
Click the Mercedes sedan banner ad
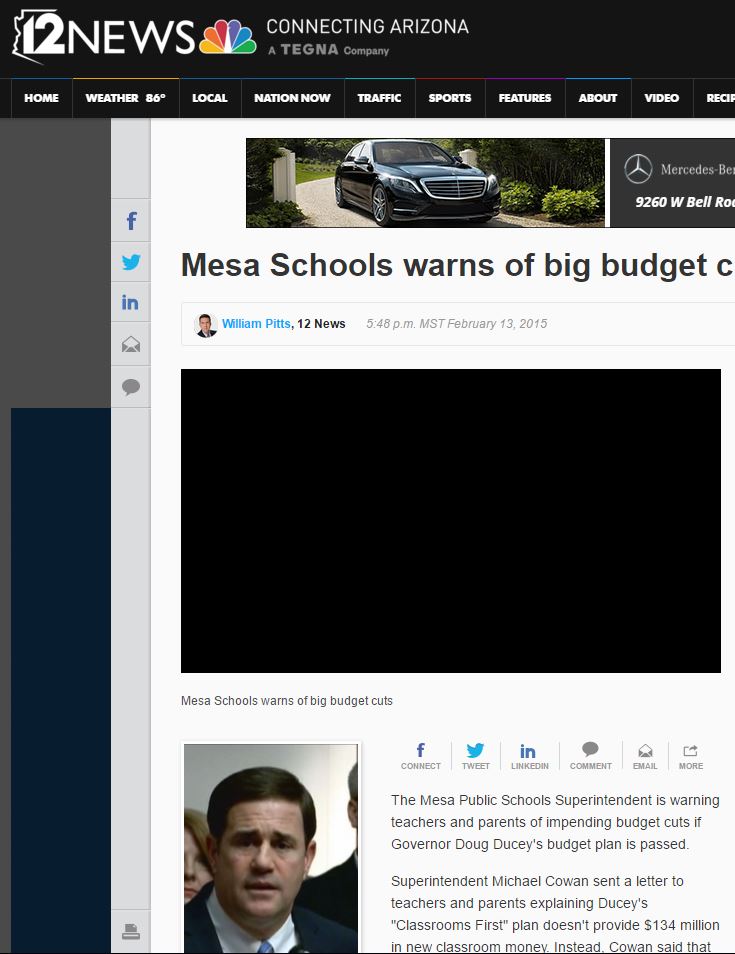pos(425,183)
